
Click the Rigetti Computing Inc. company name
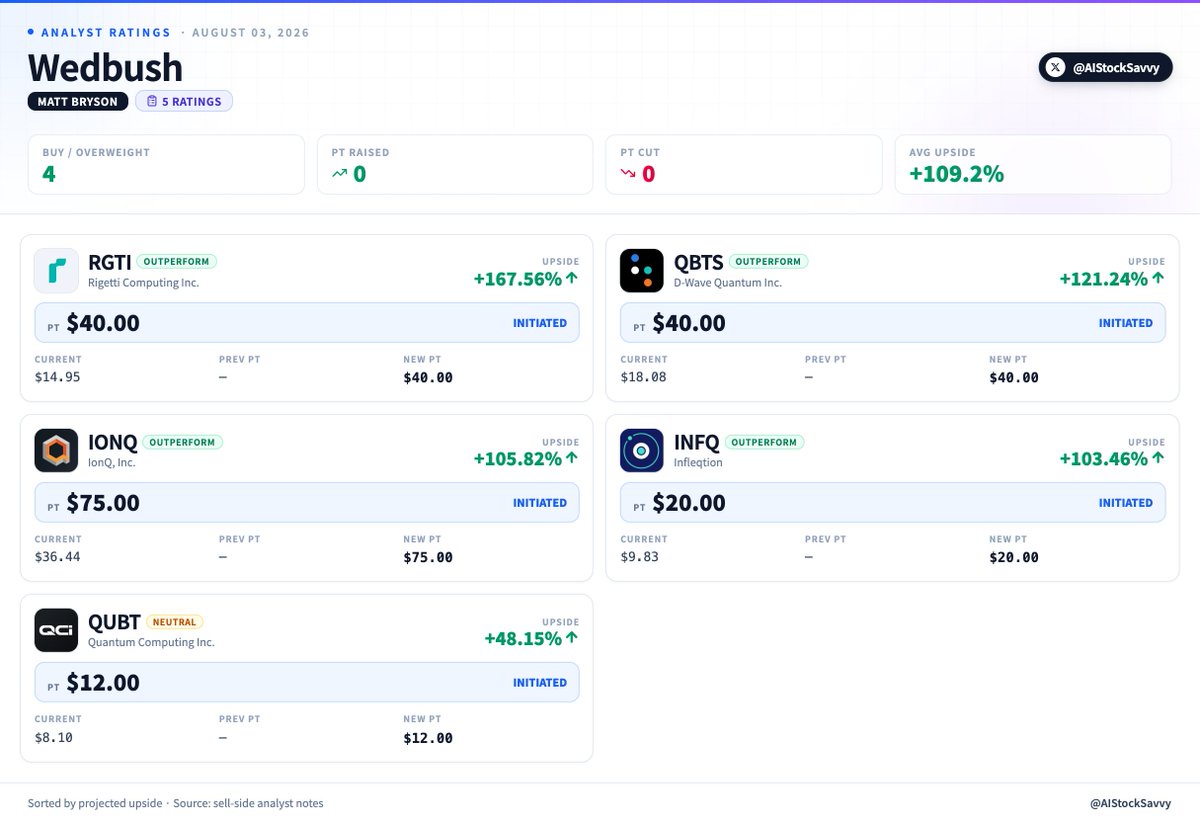pyautogui.click(x=143, y=283)
